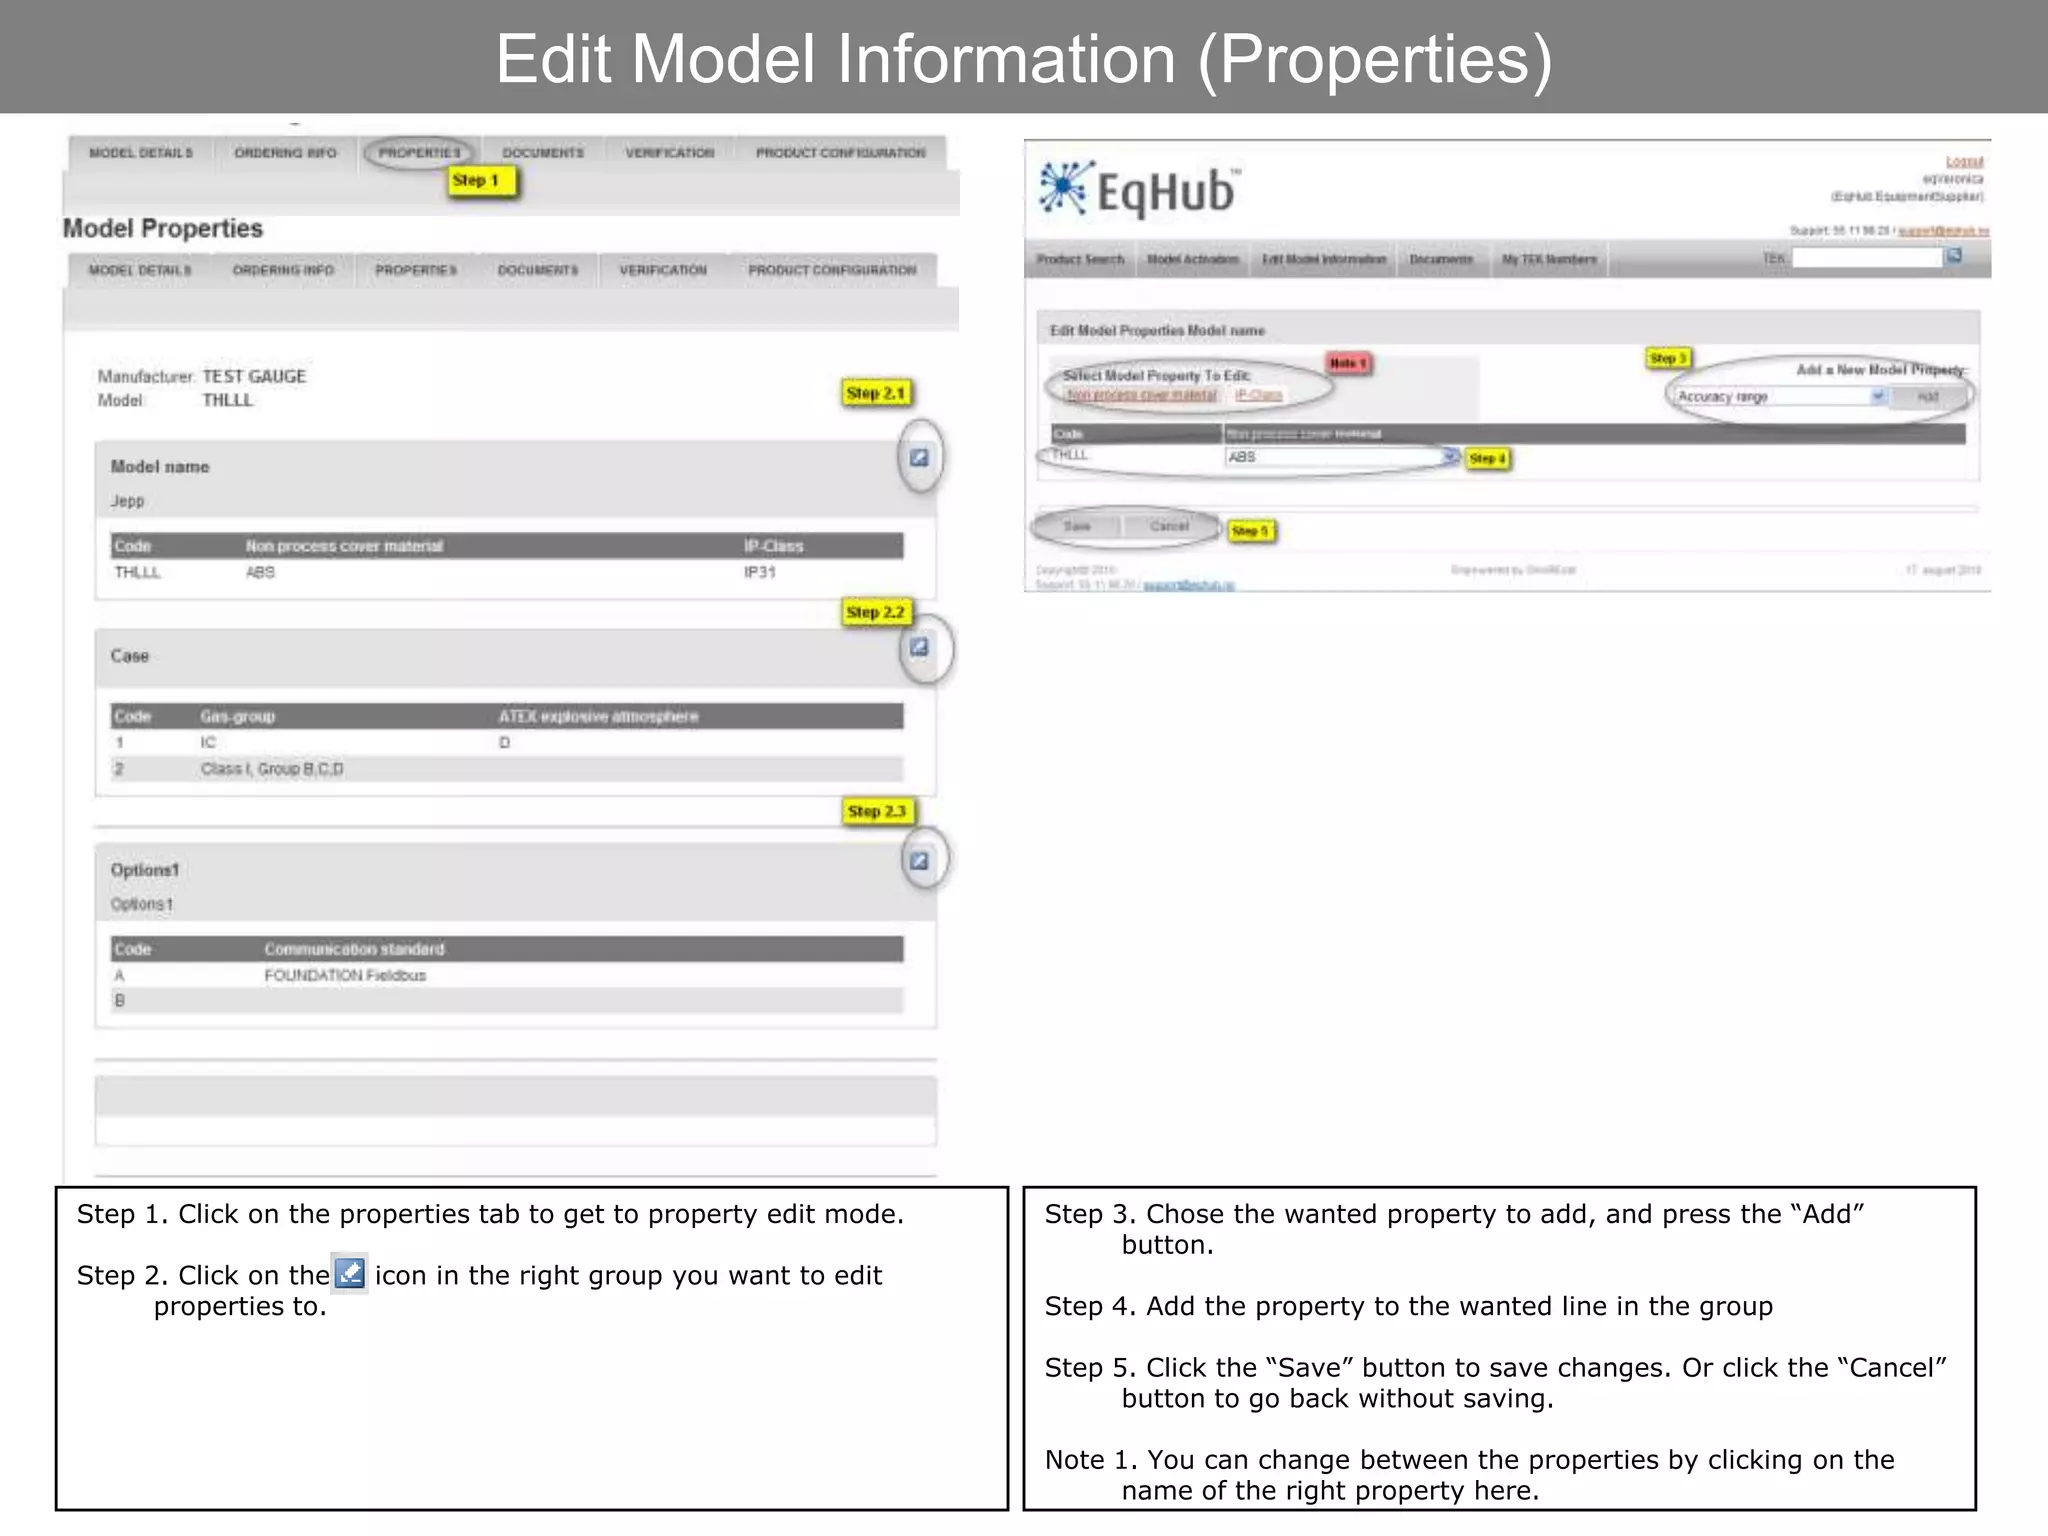The image size is (2048, 1536).
Task: Select the DOCUMENTS tab below the Model Properties heading
Action: click(x=538, y=270)
